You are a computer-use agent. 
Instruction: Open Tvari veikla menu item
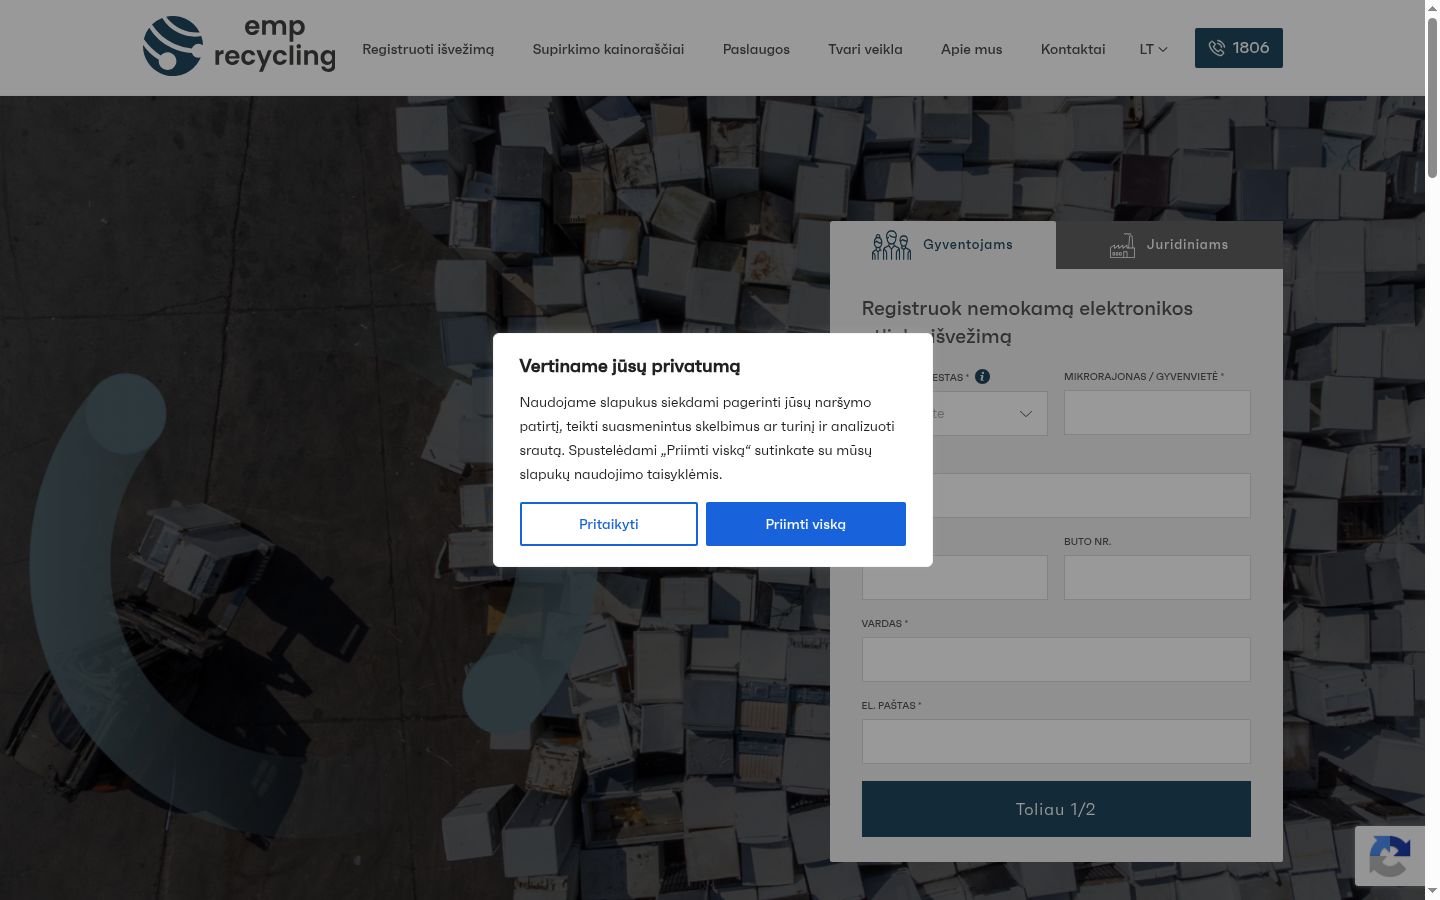865,49
